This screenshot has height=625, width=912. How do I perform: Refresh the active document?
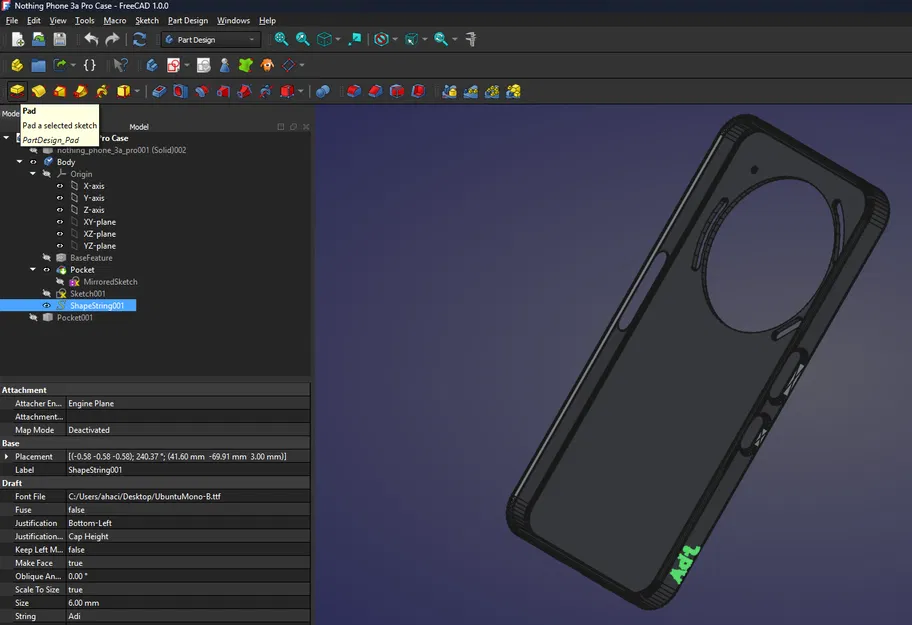tap(138, 39)
